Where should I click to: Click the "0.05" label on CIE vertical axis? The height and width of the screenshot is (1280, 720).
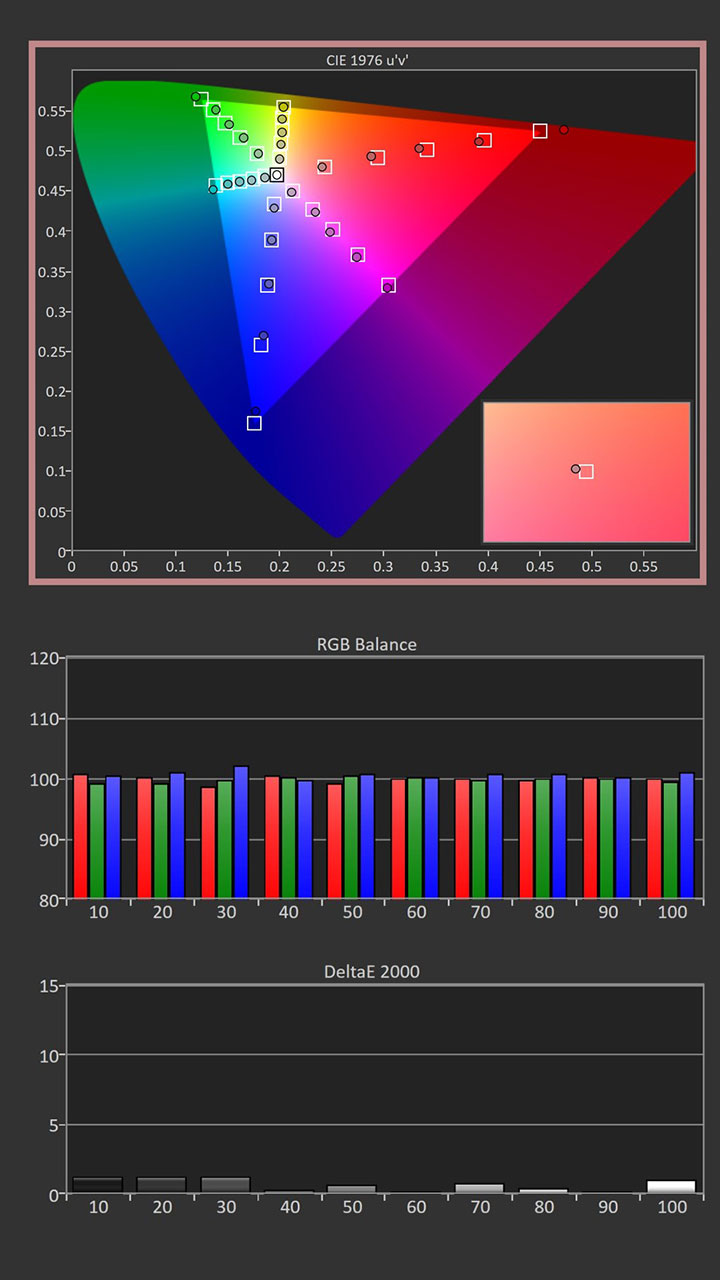point(52,512)
